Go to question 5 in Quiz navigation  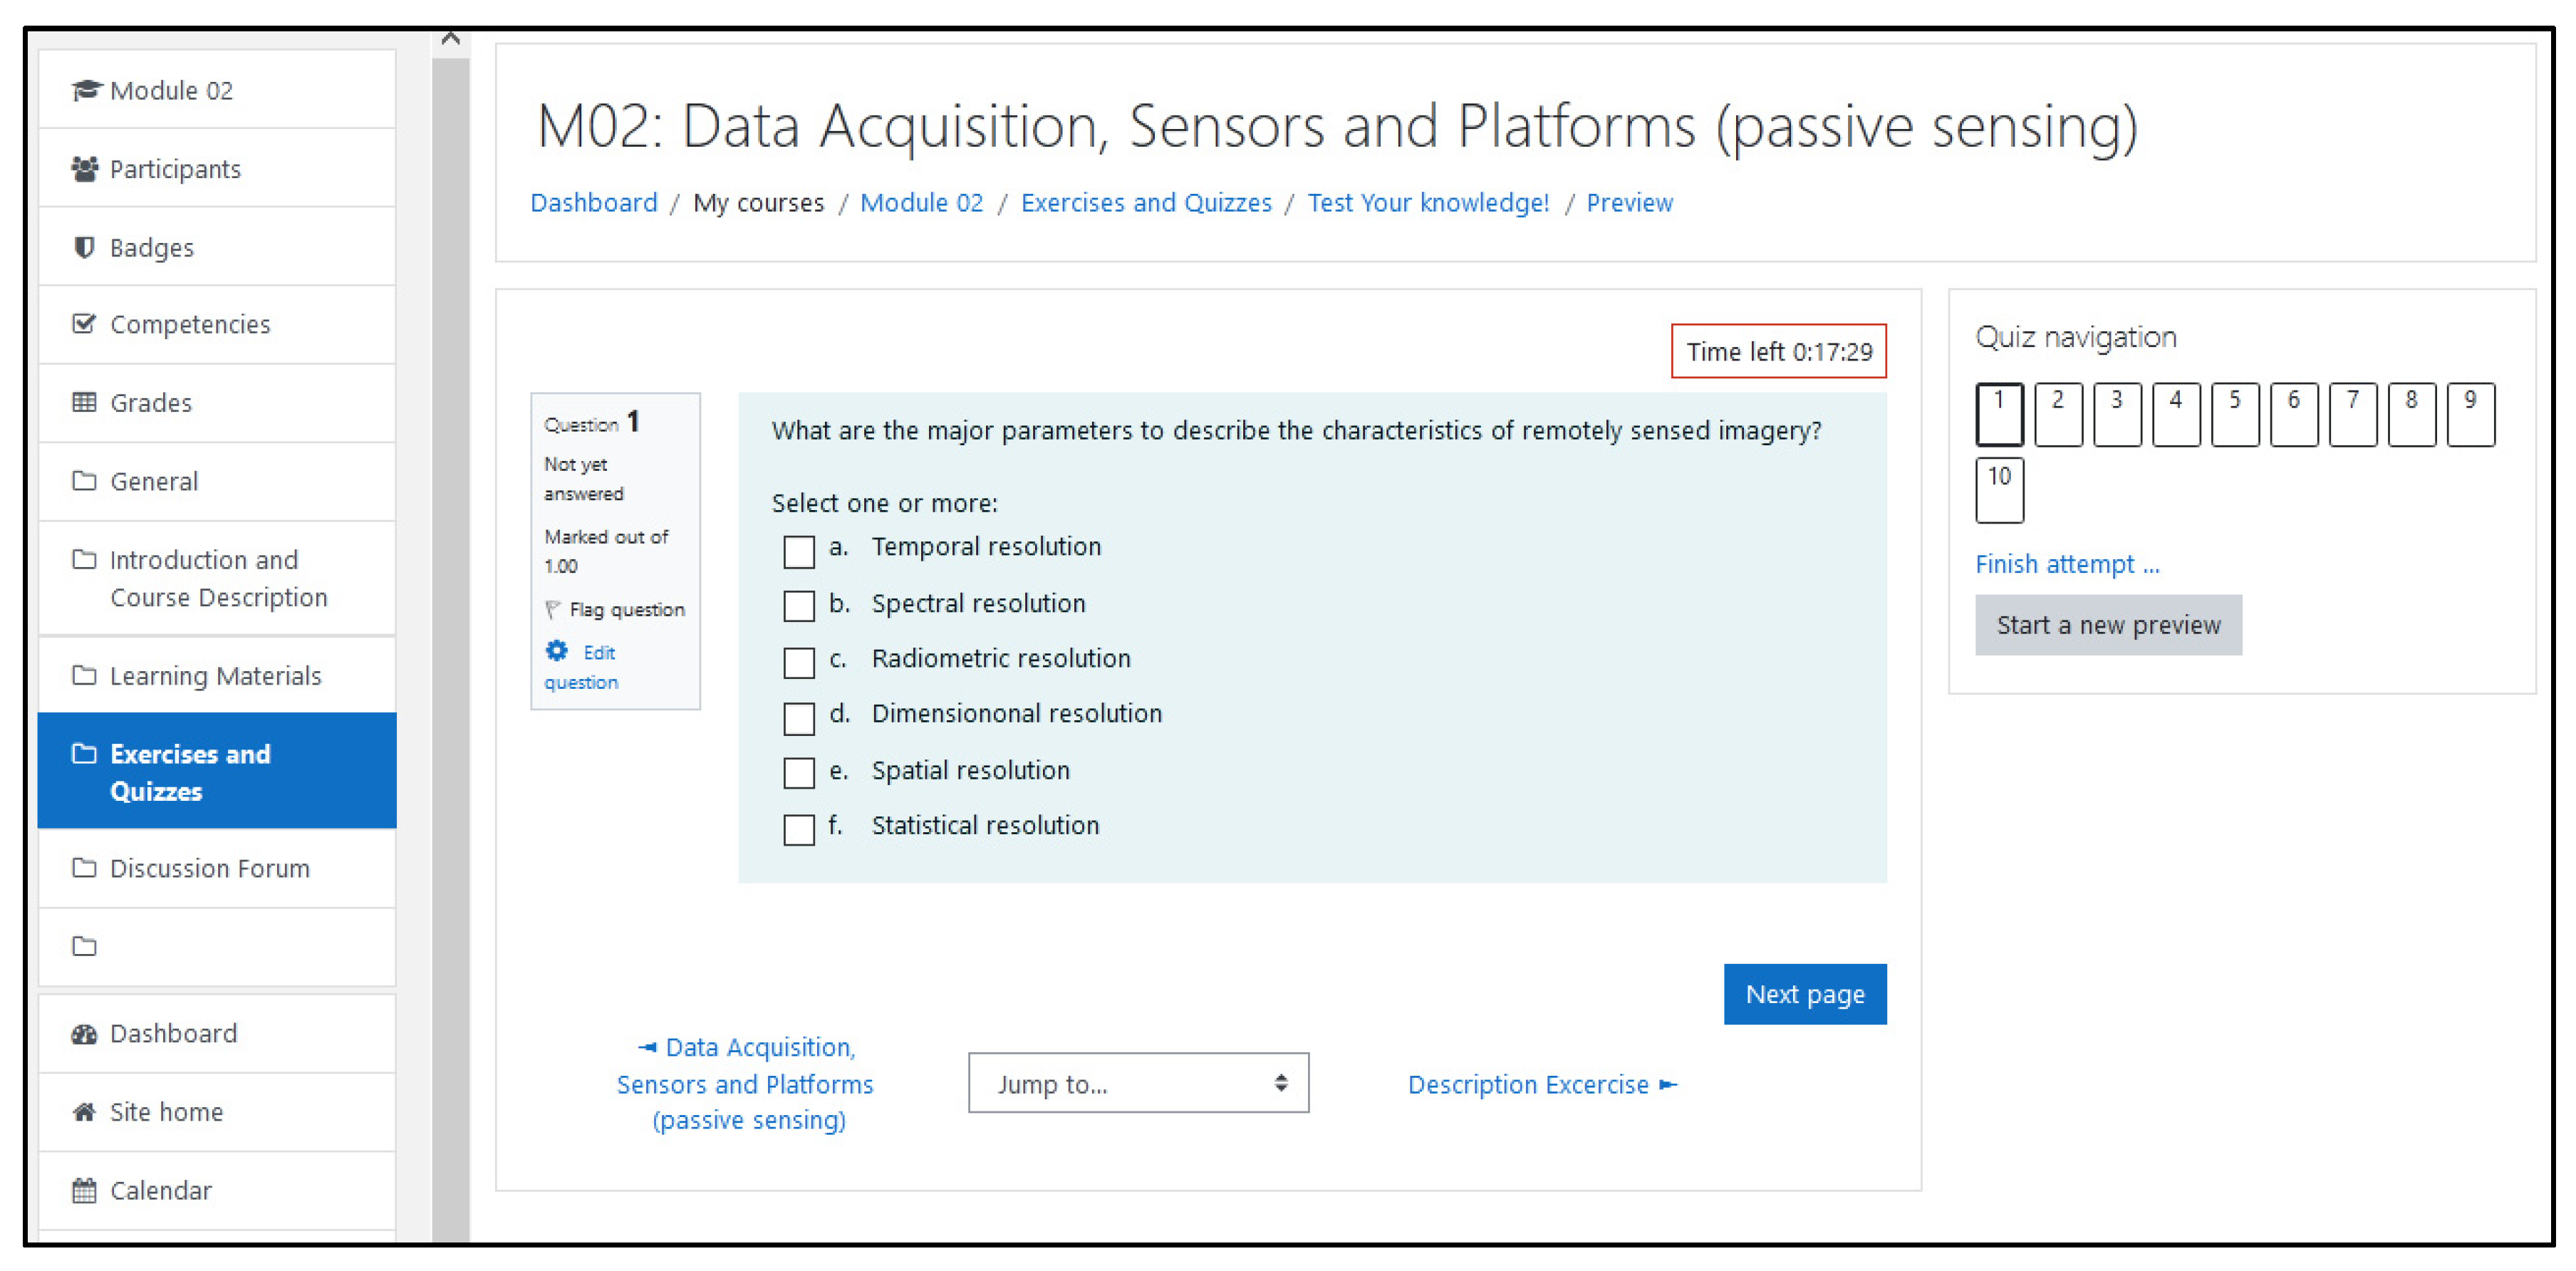point(2234,413)
